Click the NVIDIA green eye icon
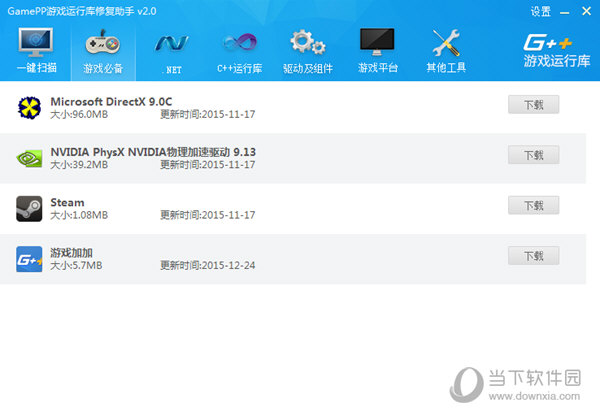 (29, 158)
